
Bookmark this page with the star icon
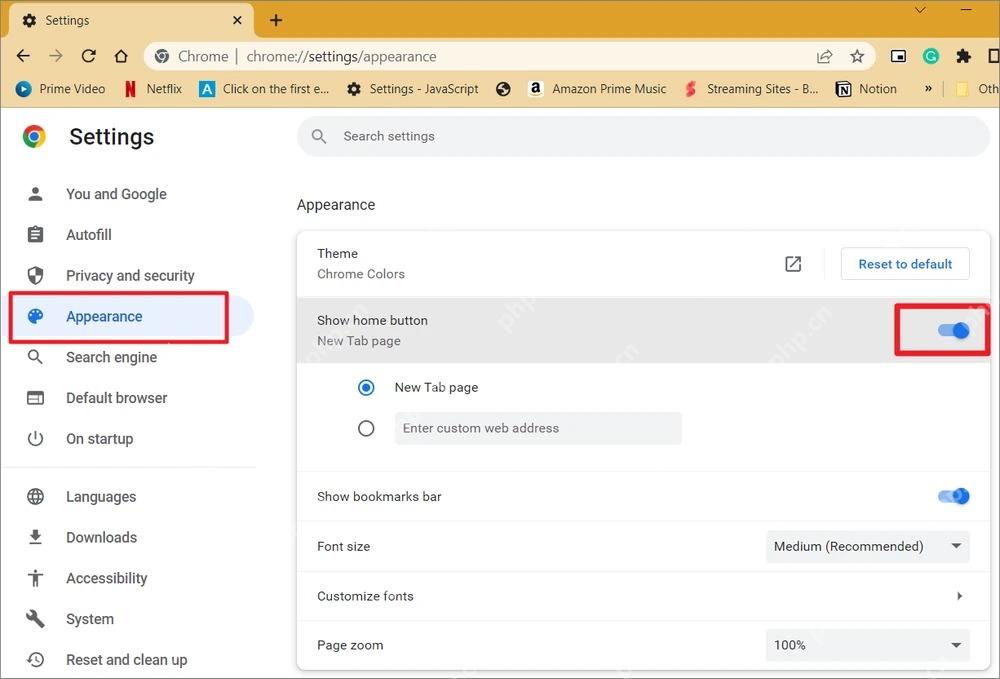(857, 56)
